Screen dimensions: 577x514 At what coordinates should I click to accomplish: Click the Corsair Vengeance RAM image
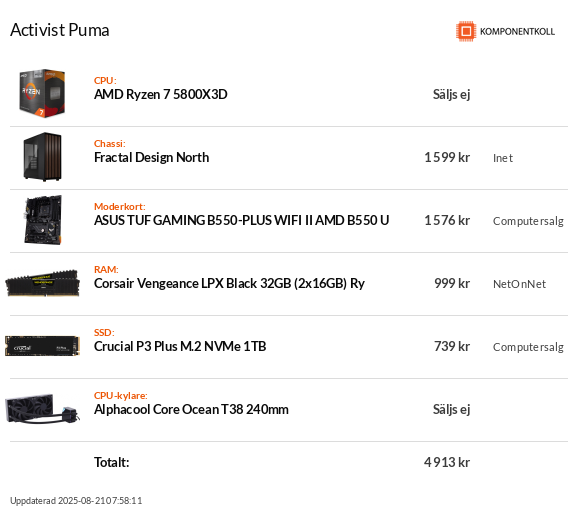click(42, 283)
